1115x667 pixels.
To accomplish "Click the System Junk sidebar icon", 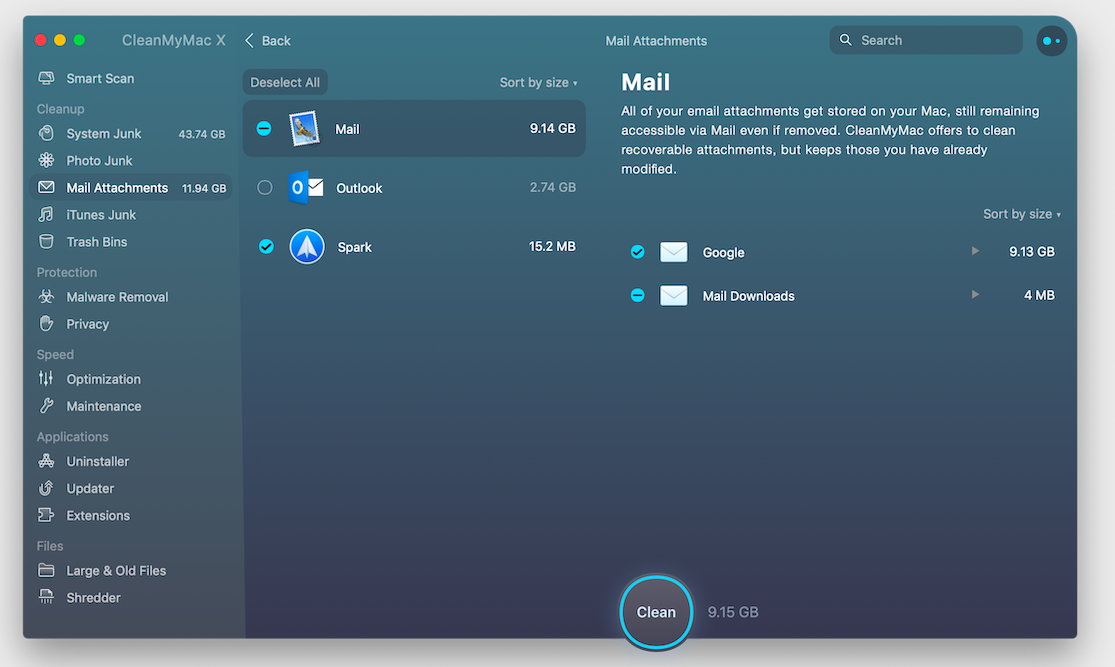I will click(x=46, y=133).
